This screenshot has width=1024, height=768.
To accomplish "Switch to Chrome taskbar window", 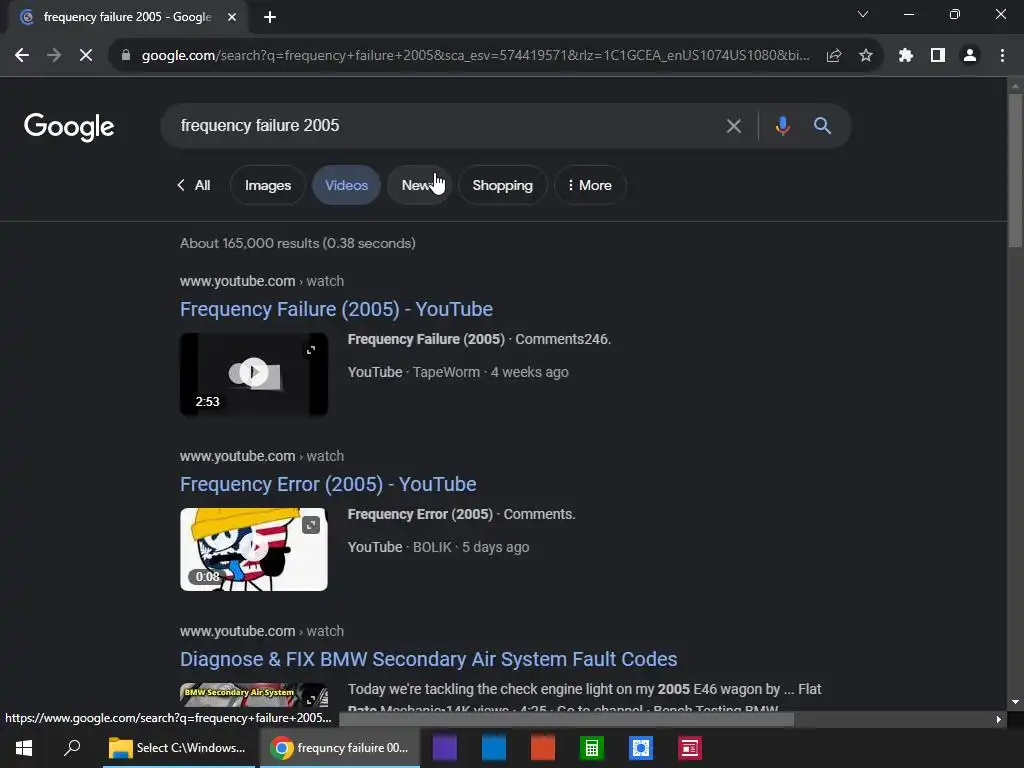I will point(340,748).
